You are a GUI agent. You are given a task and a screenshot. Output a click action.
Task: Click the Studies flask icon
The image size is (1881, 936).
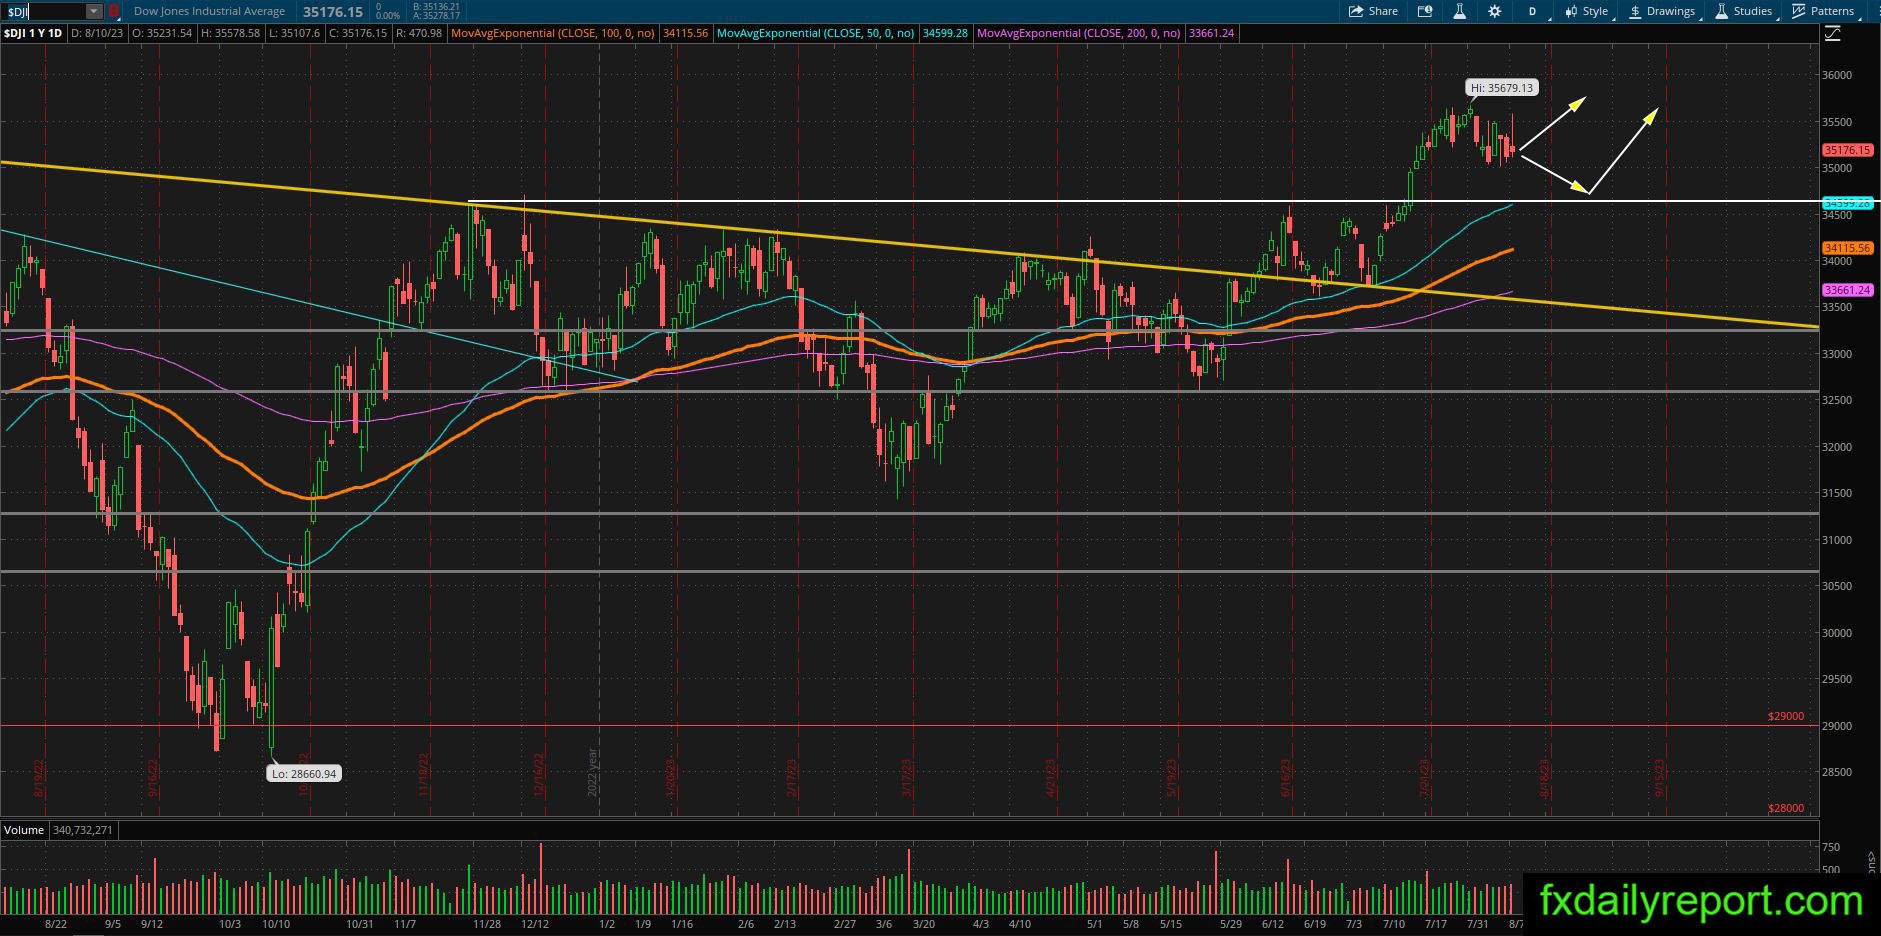point(1721,11)
